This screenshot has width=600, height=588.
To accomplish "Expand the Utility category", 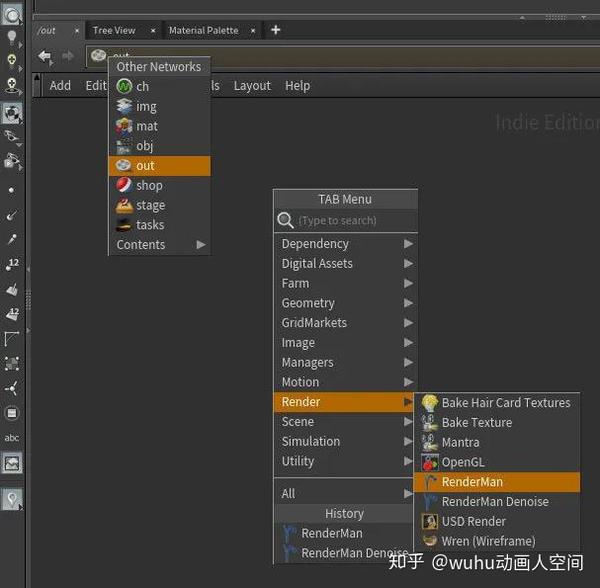I will pyautogui.click(x=344, y=461).
